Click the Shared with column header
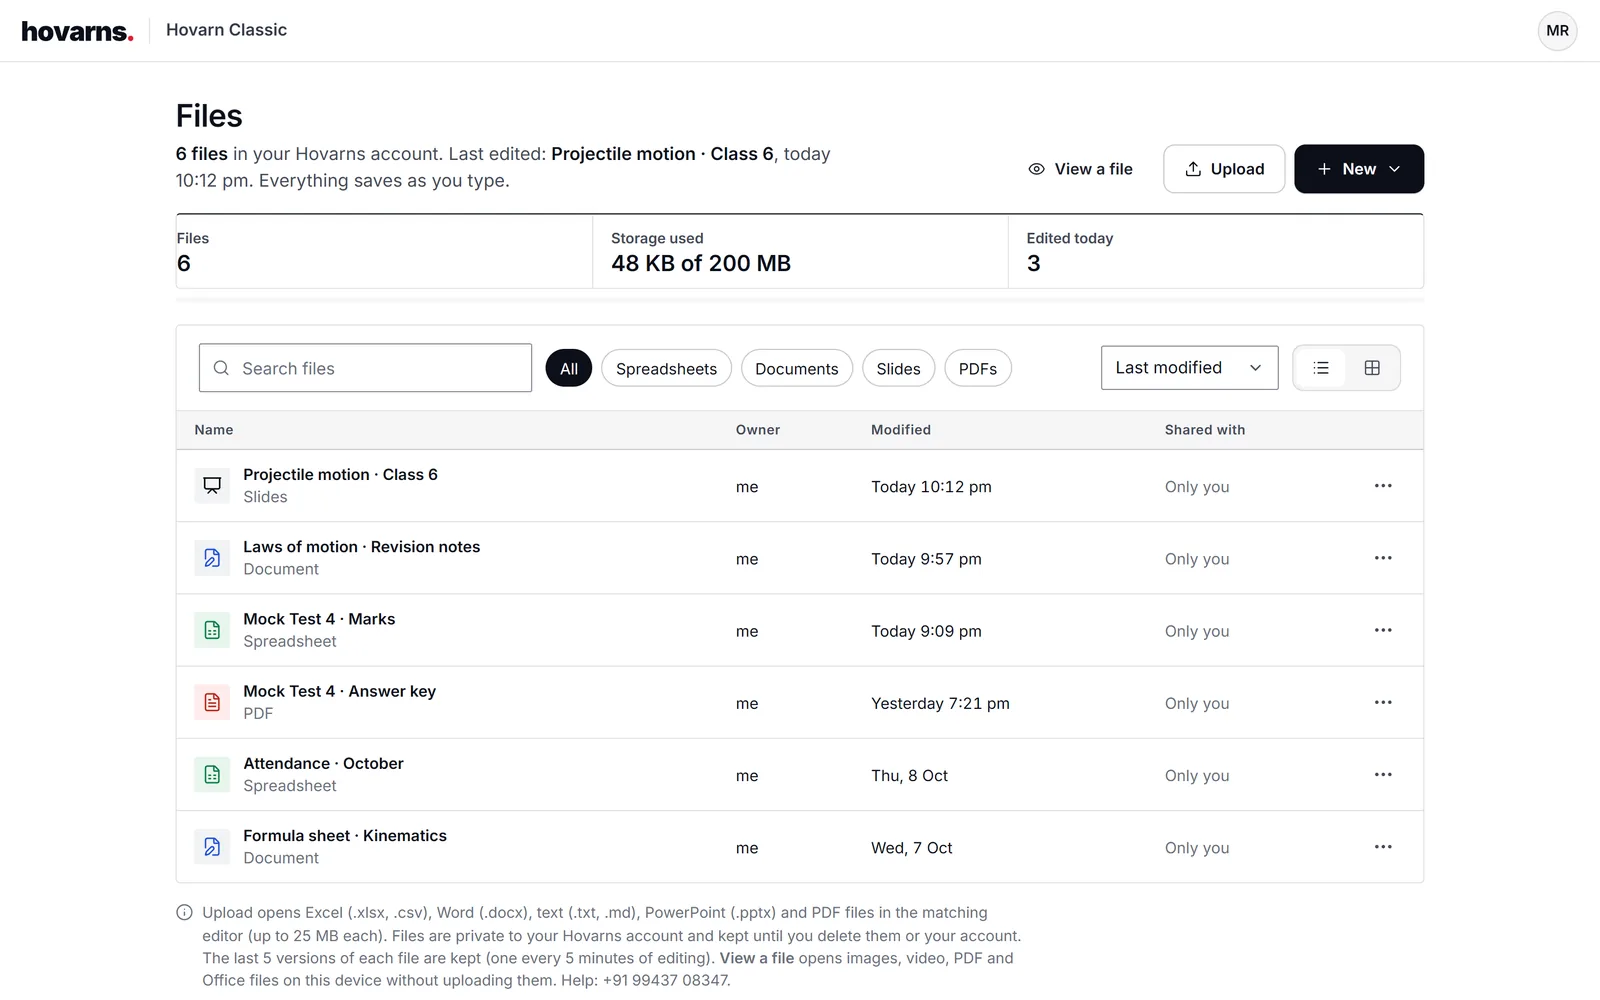This screenshot has width=1600, height=1000. 1205,430
